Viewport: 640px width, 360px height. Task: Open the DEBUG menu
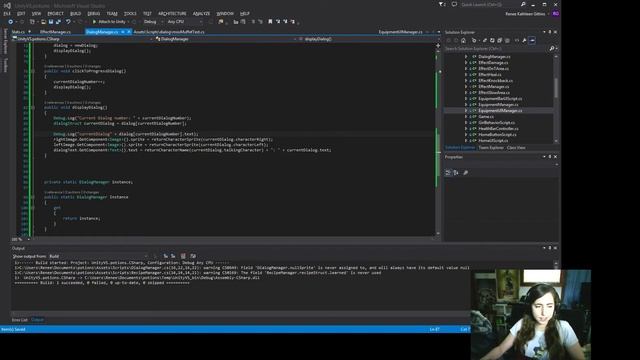click(x=94, y=13)
